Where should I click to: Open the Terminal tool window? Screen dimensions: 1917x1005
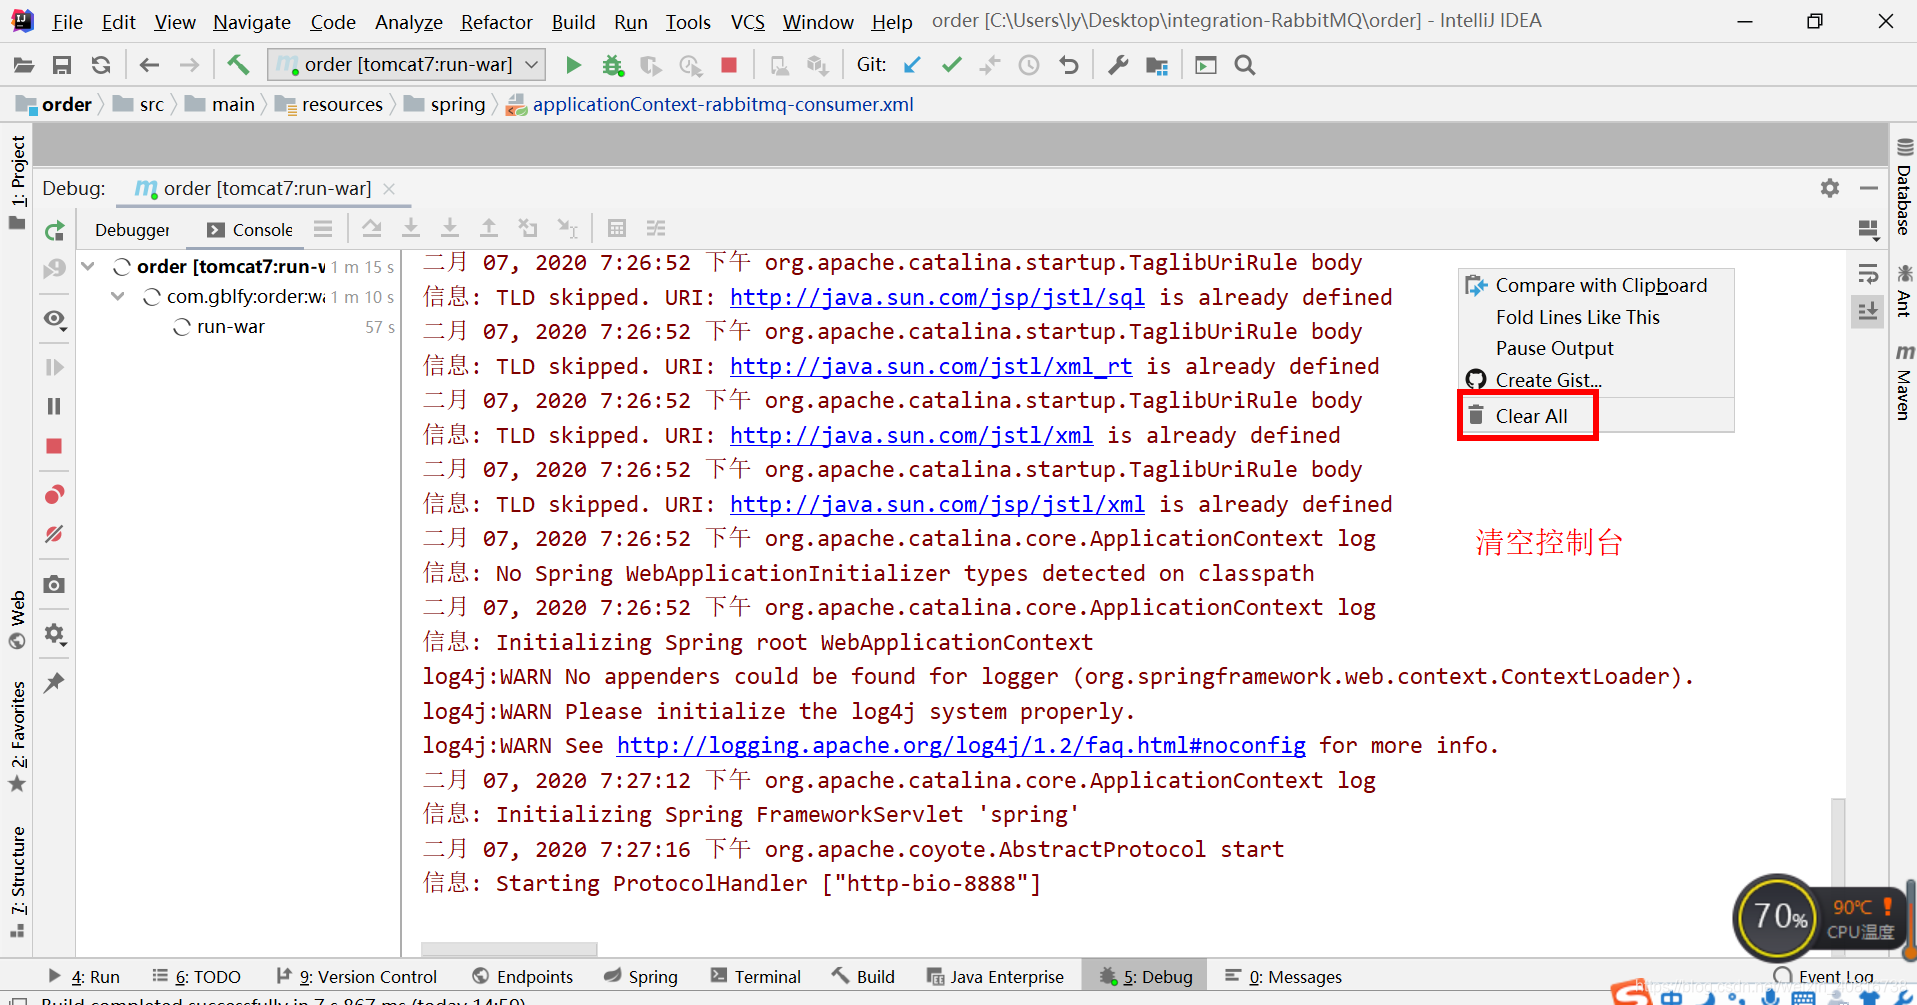(x=756, y=977)
